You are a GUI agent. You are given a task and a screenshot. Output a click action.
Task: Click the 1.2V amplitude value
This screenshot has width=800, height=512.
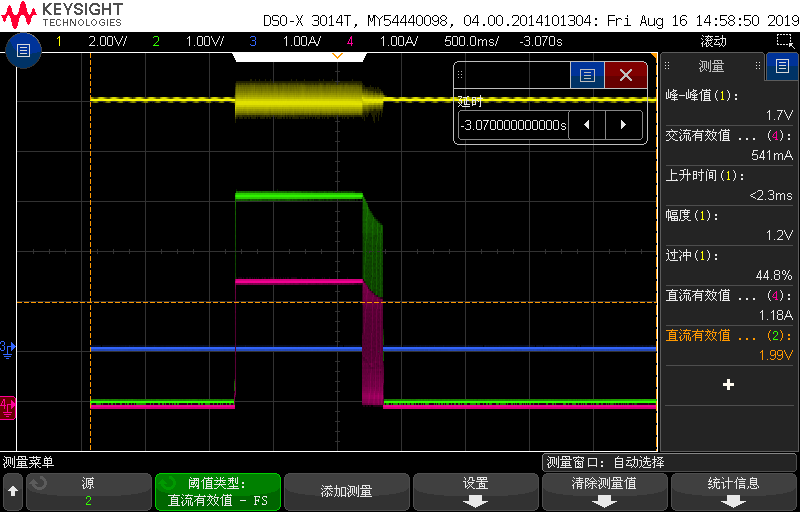tap(779, 235)
